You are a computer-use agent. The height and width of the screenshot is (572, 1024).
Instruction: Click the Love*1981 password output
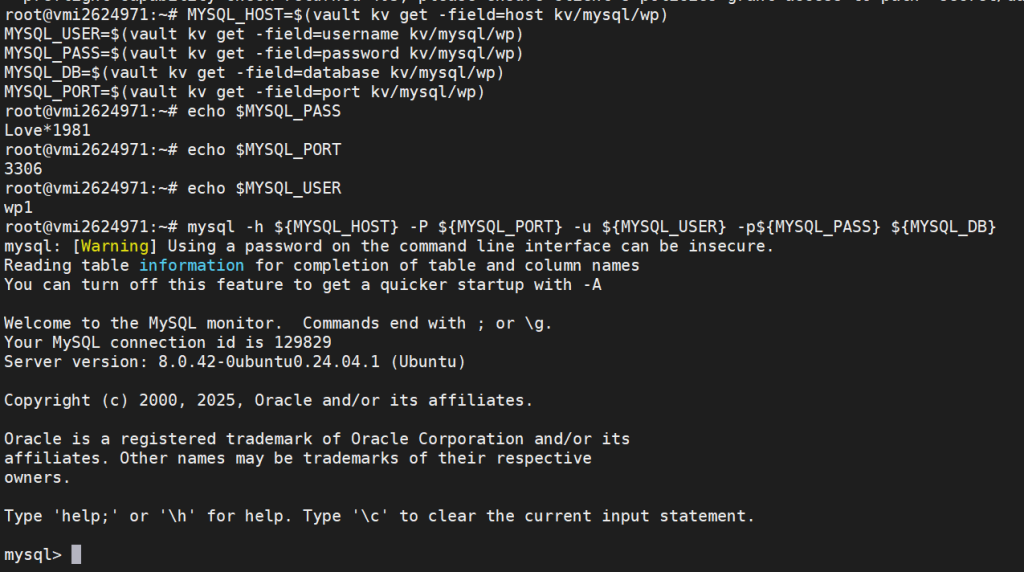click(47, 131)
